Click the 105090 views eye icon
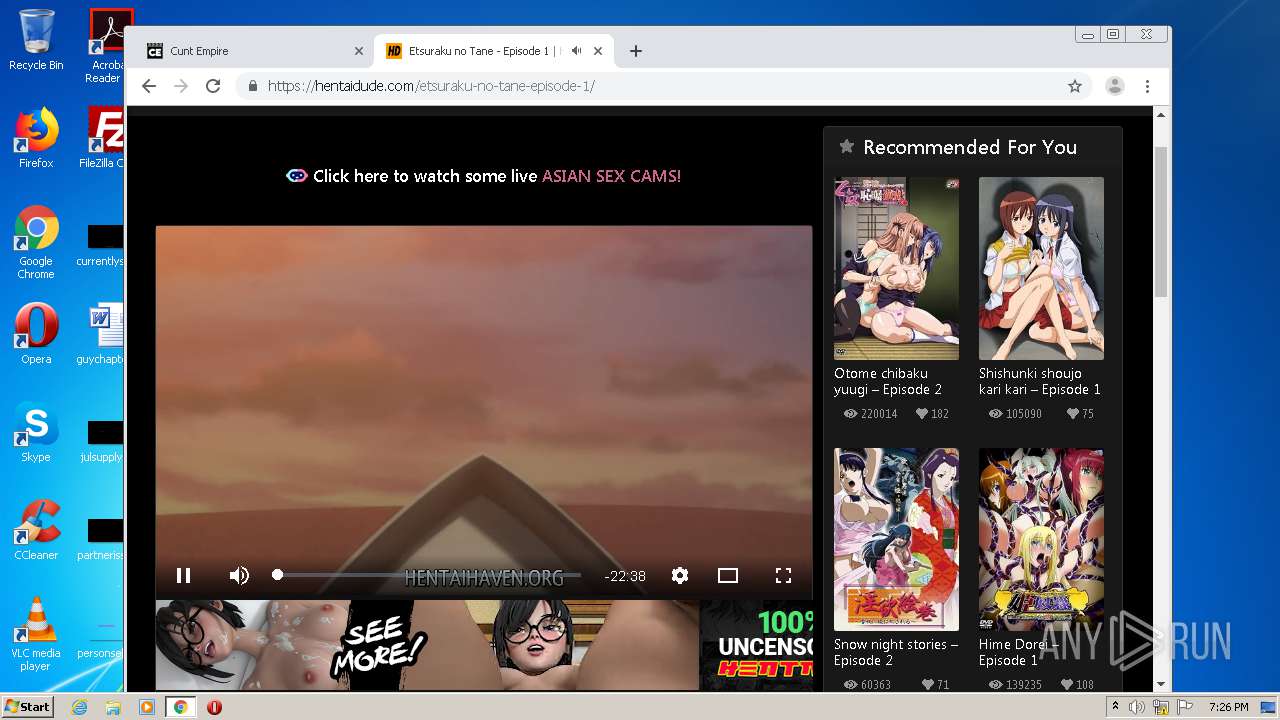Viewport: 1280px width, 720px height. pyautogui.click(x=995, y=413)
